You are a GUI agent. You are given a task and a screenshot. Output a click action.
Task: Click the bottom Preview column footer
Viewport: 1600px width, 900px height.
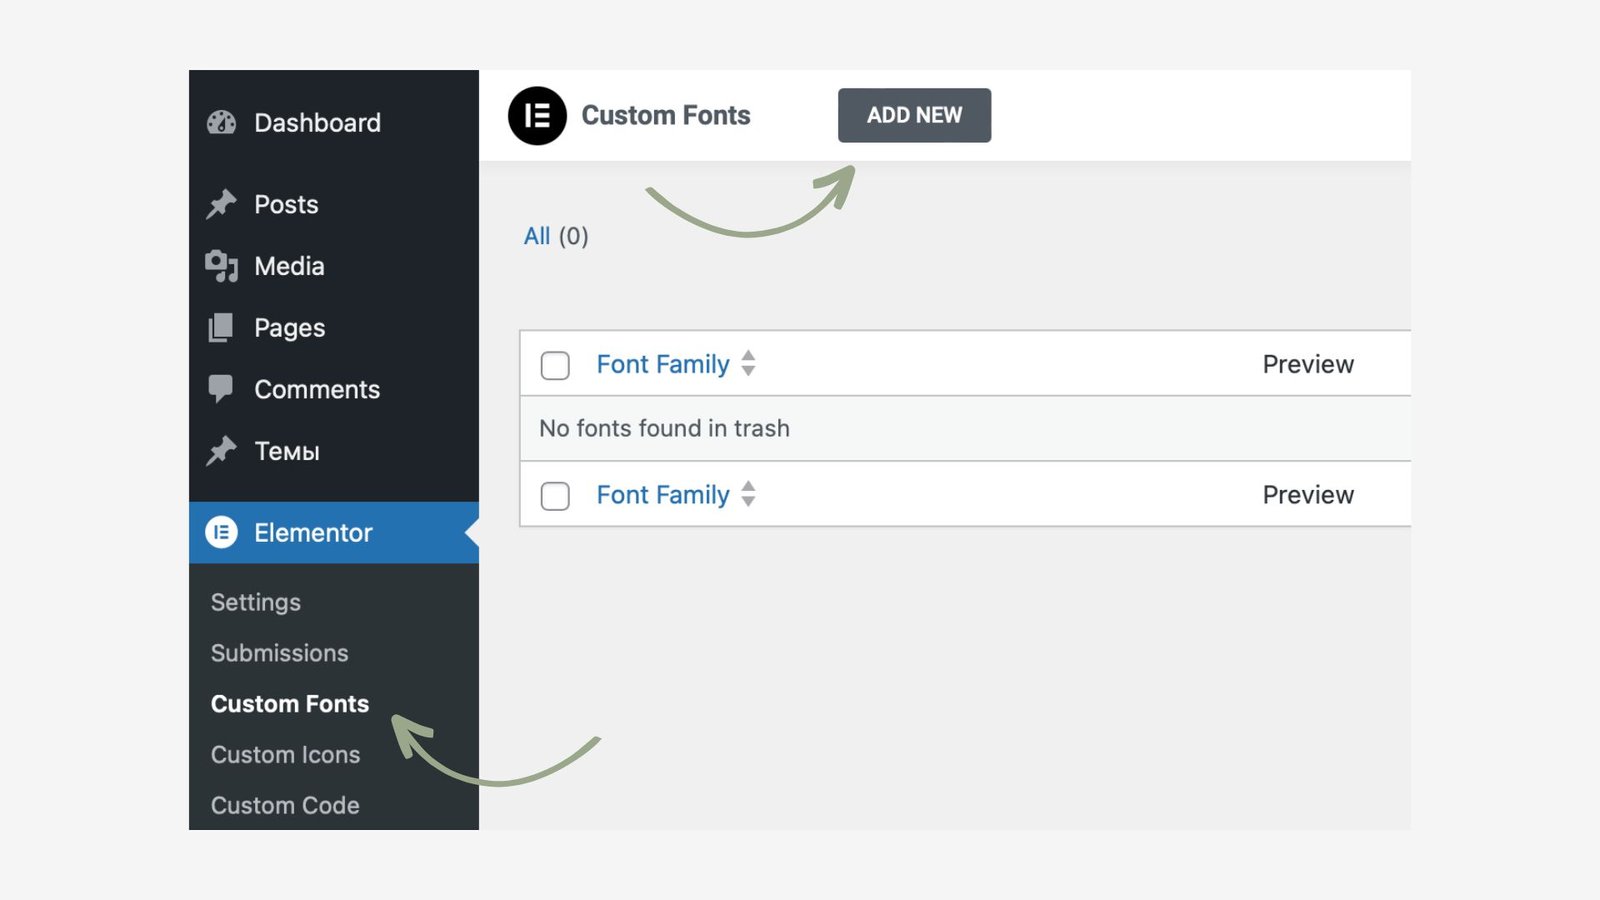[1308, 494]
